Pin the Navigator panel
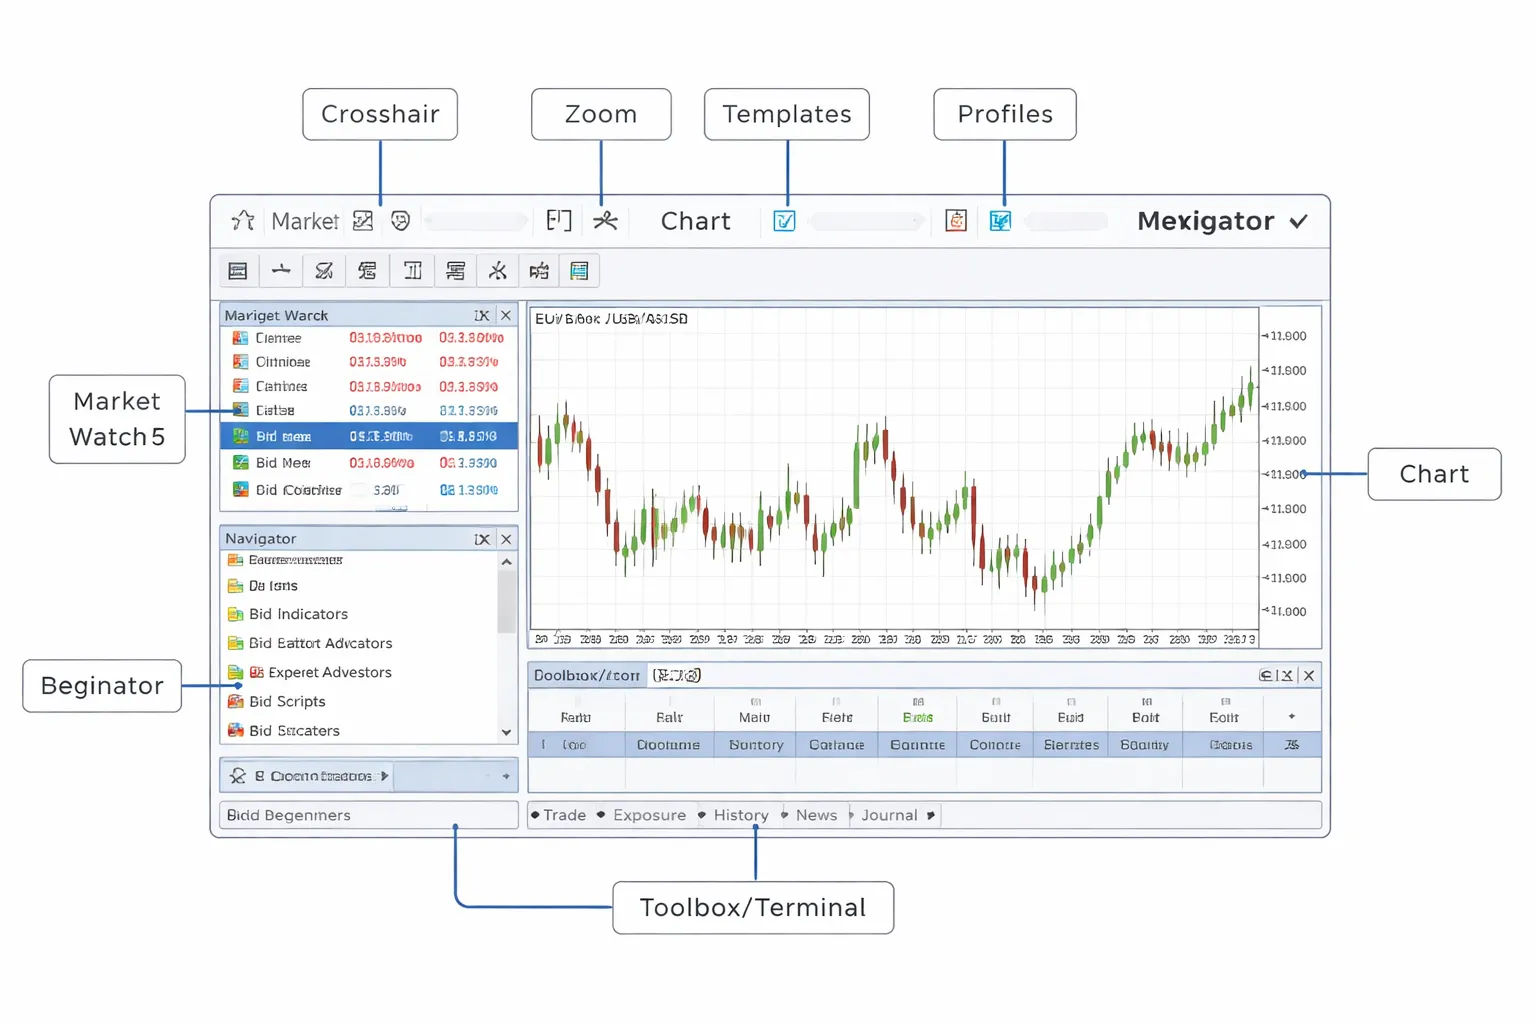The height and width of the screenshot is (1024, 1536). [482, 539]
